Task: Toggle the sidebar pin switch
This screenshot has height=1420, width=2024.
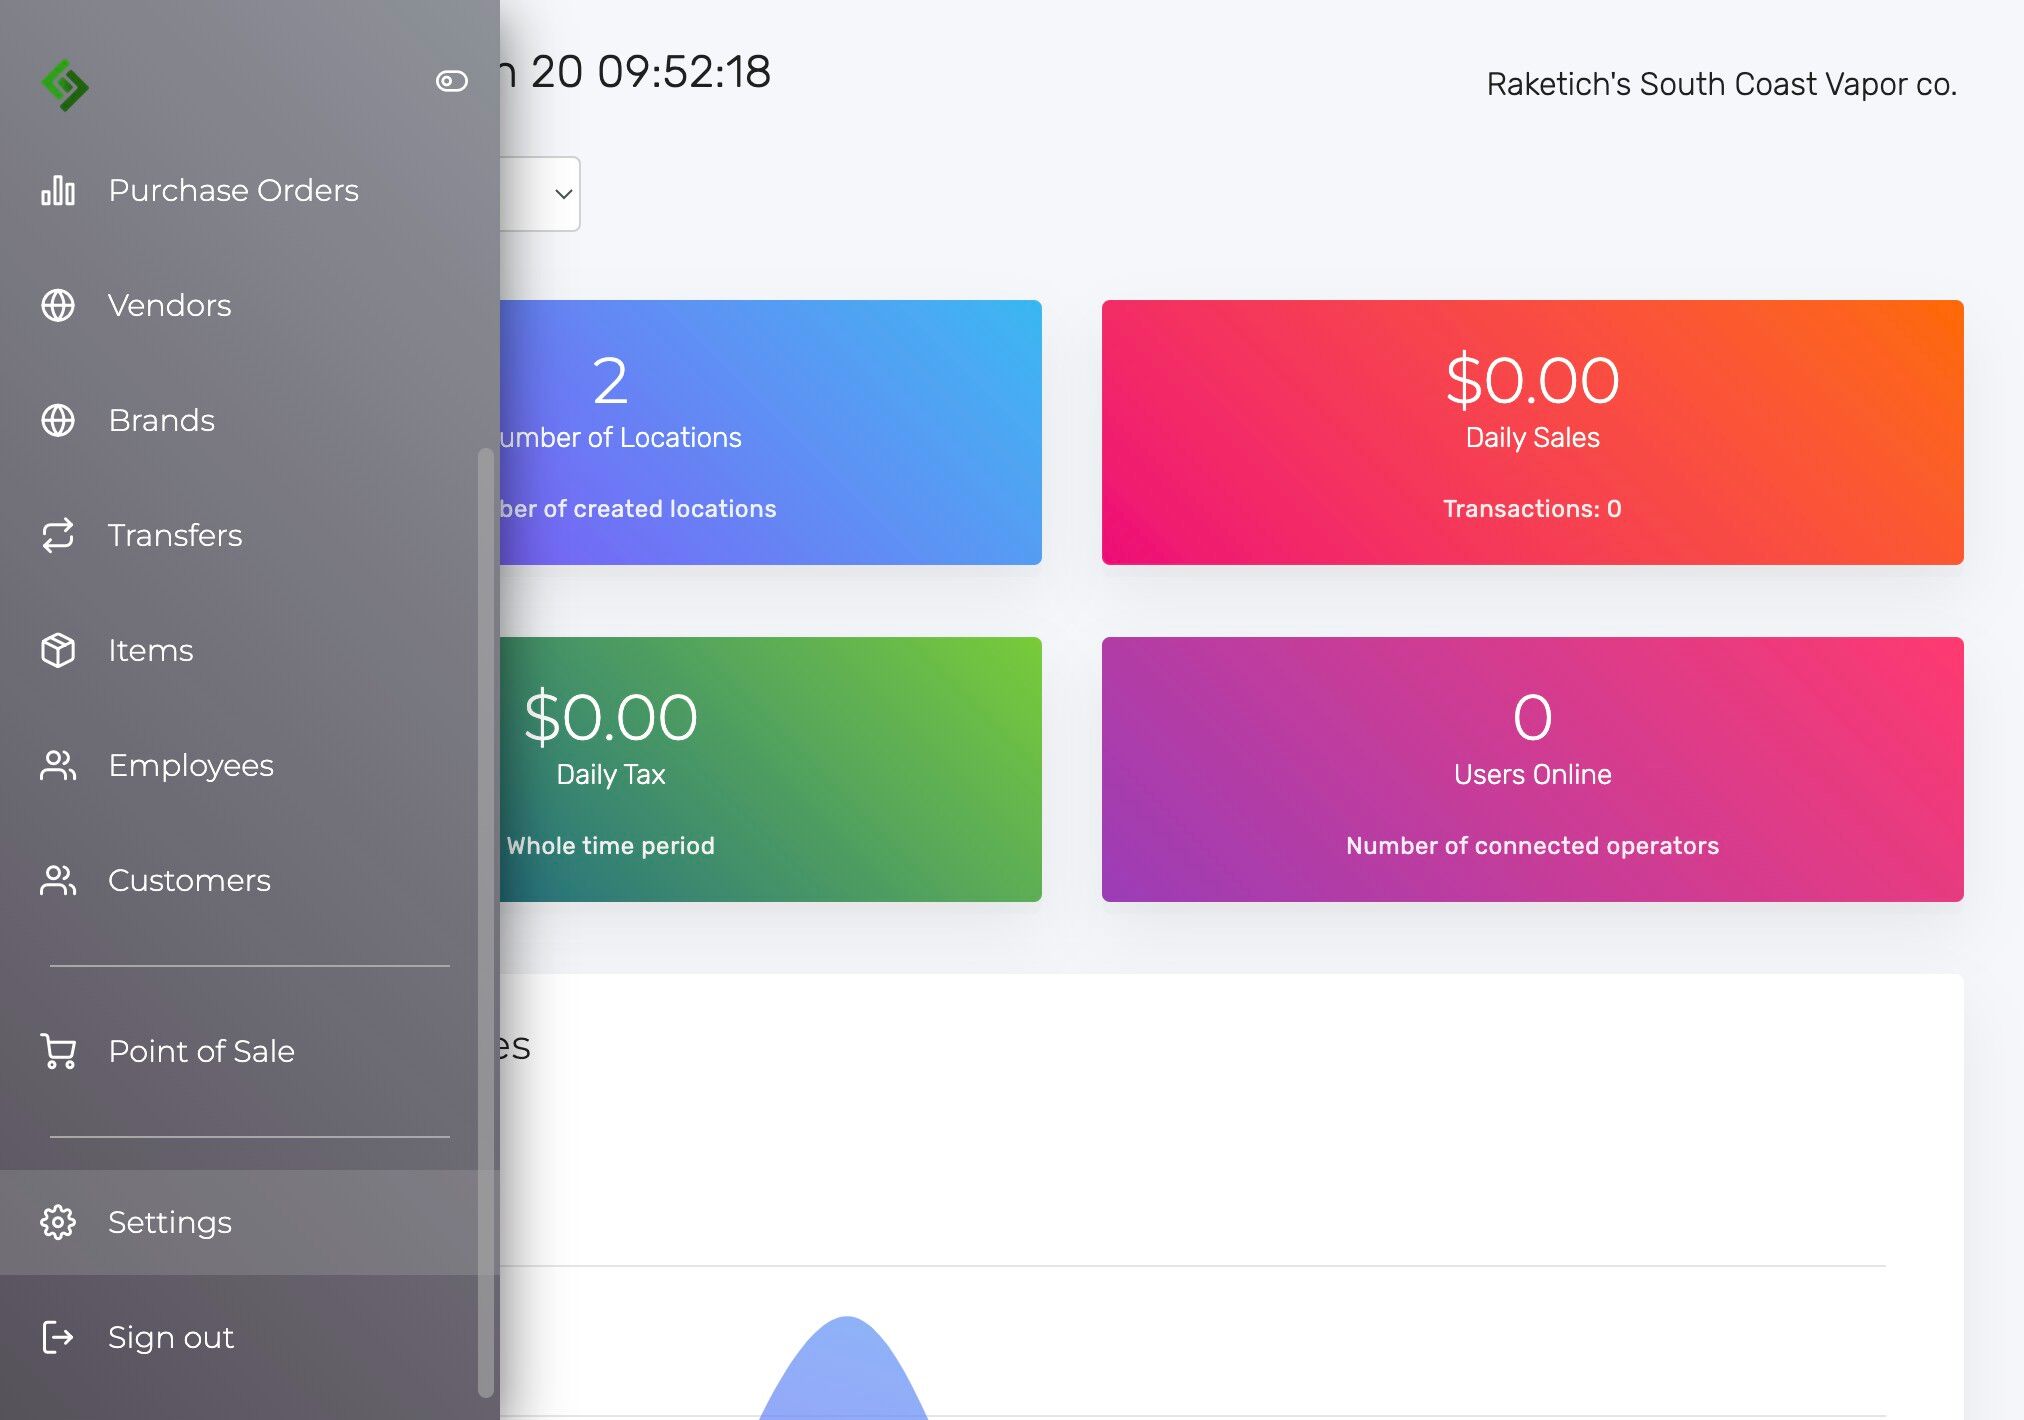Action: (x=452, y=81)
